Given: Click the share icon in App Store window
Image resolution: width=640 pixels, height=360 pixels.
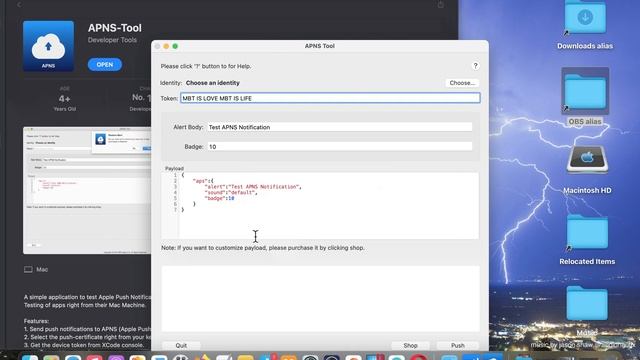Looking at the screenshot, I should (440, 4).
